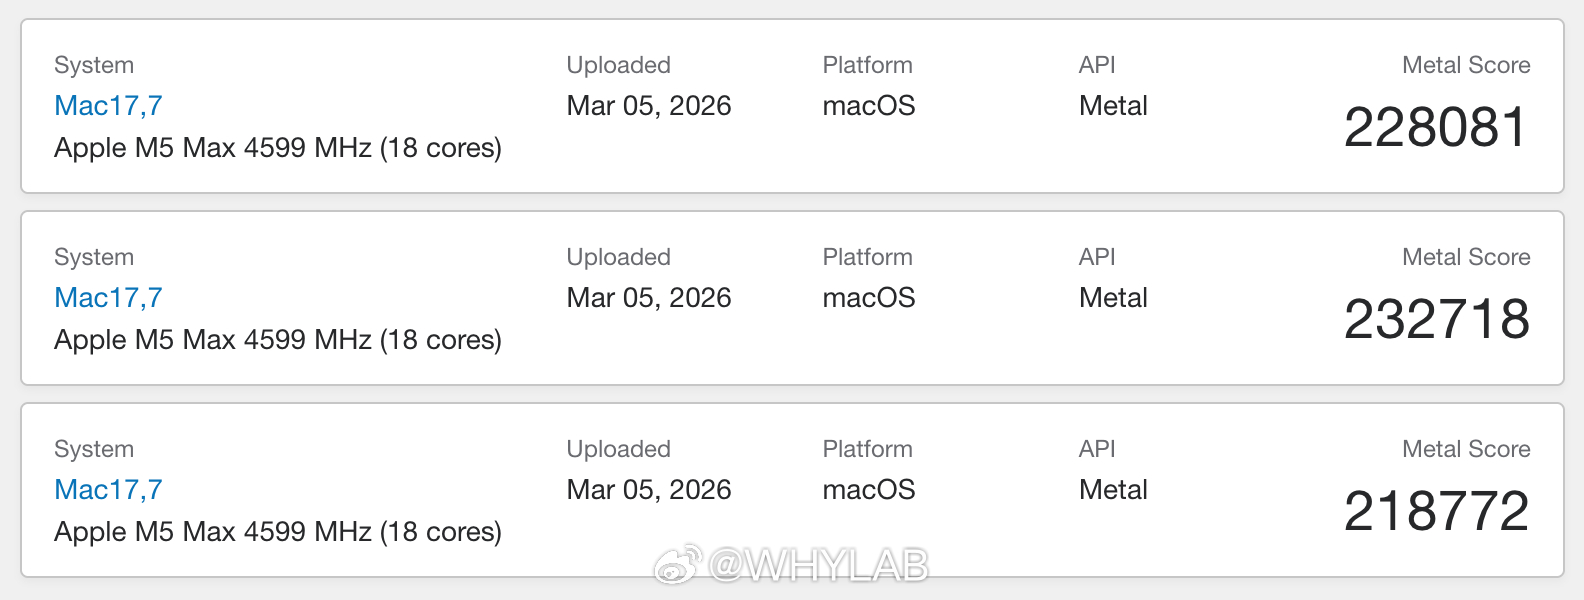Click the Apple M5 Max description in the 232718 card

(x=278, y=340)
